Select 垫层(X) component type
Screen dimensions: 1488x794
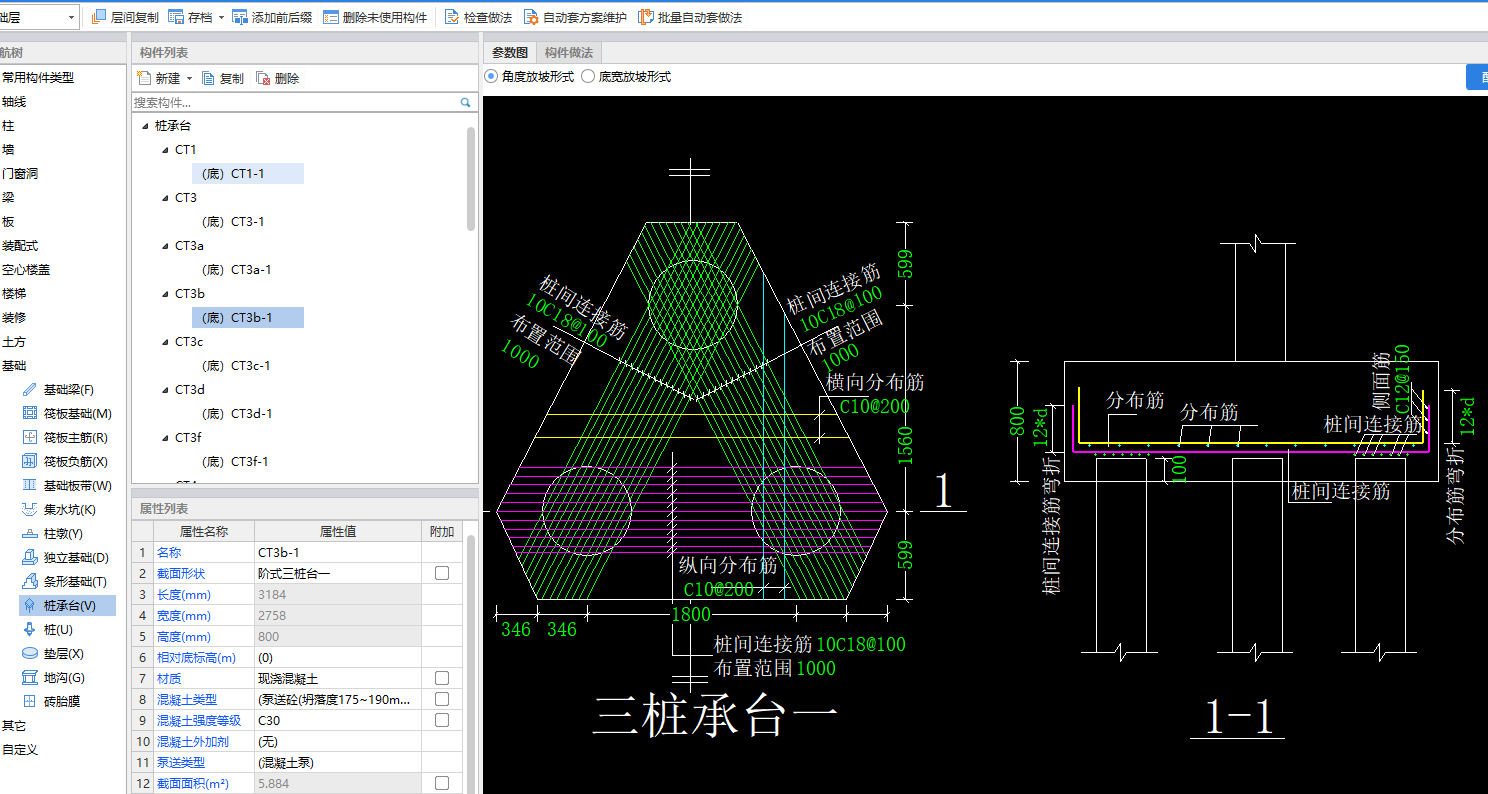(52, 653)
